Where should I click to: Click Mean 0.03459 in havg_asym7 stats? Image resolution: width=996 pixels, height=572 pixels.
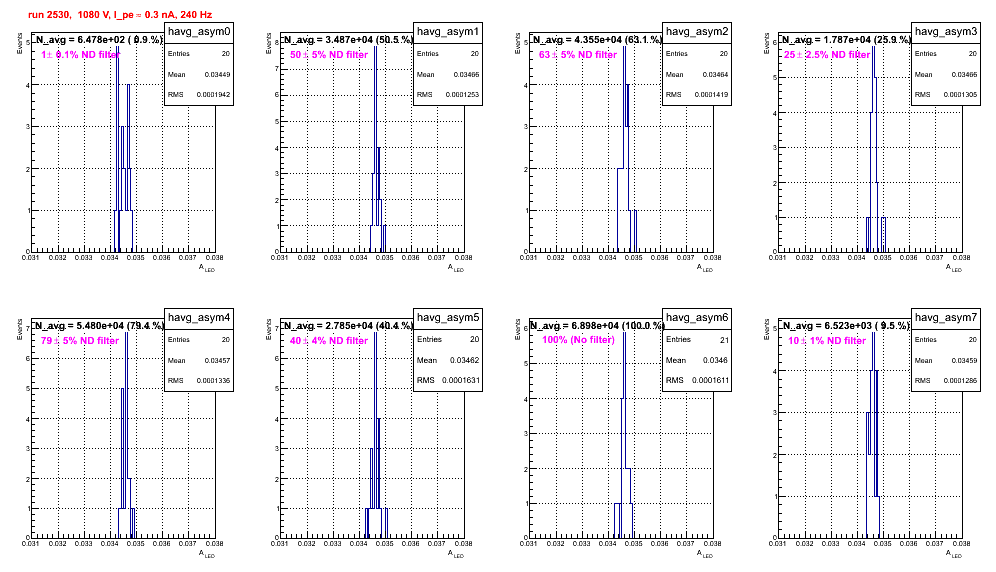[x=946, y=360]
